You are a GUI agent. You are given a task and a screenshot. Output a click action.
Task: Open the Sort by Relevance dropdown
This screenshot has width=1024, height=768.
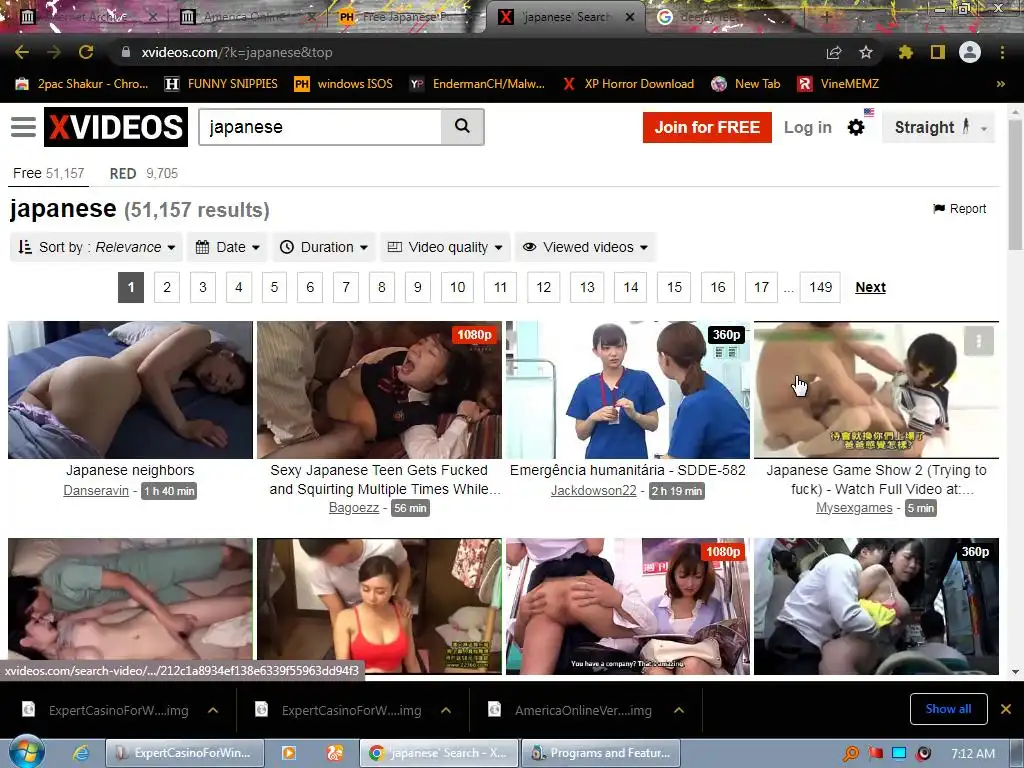(x=97, y=248)
